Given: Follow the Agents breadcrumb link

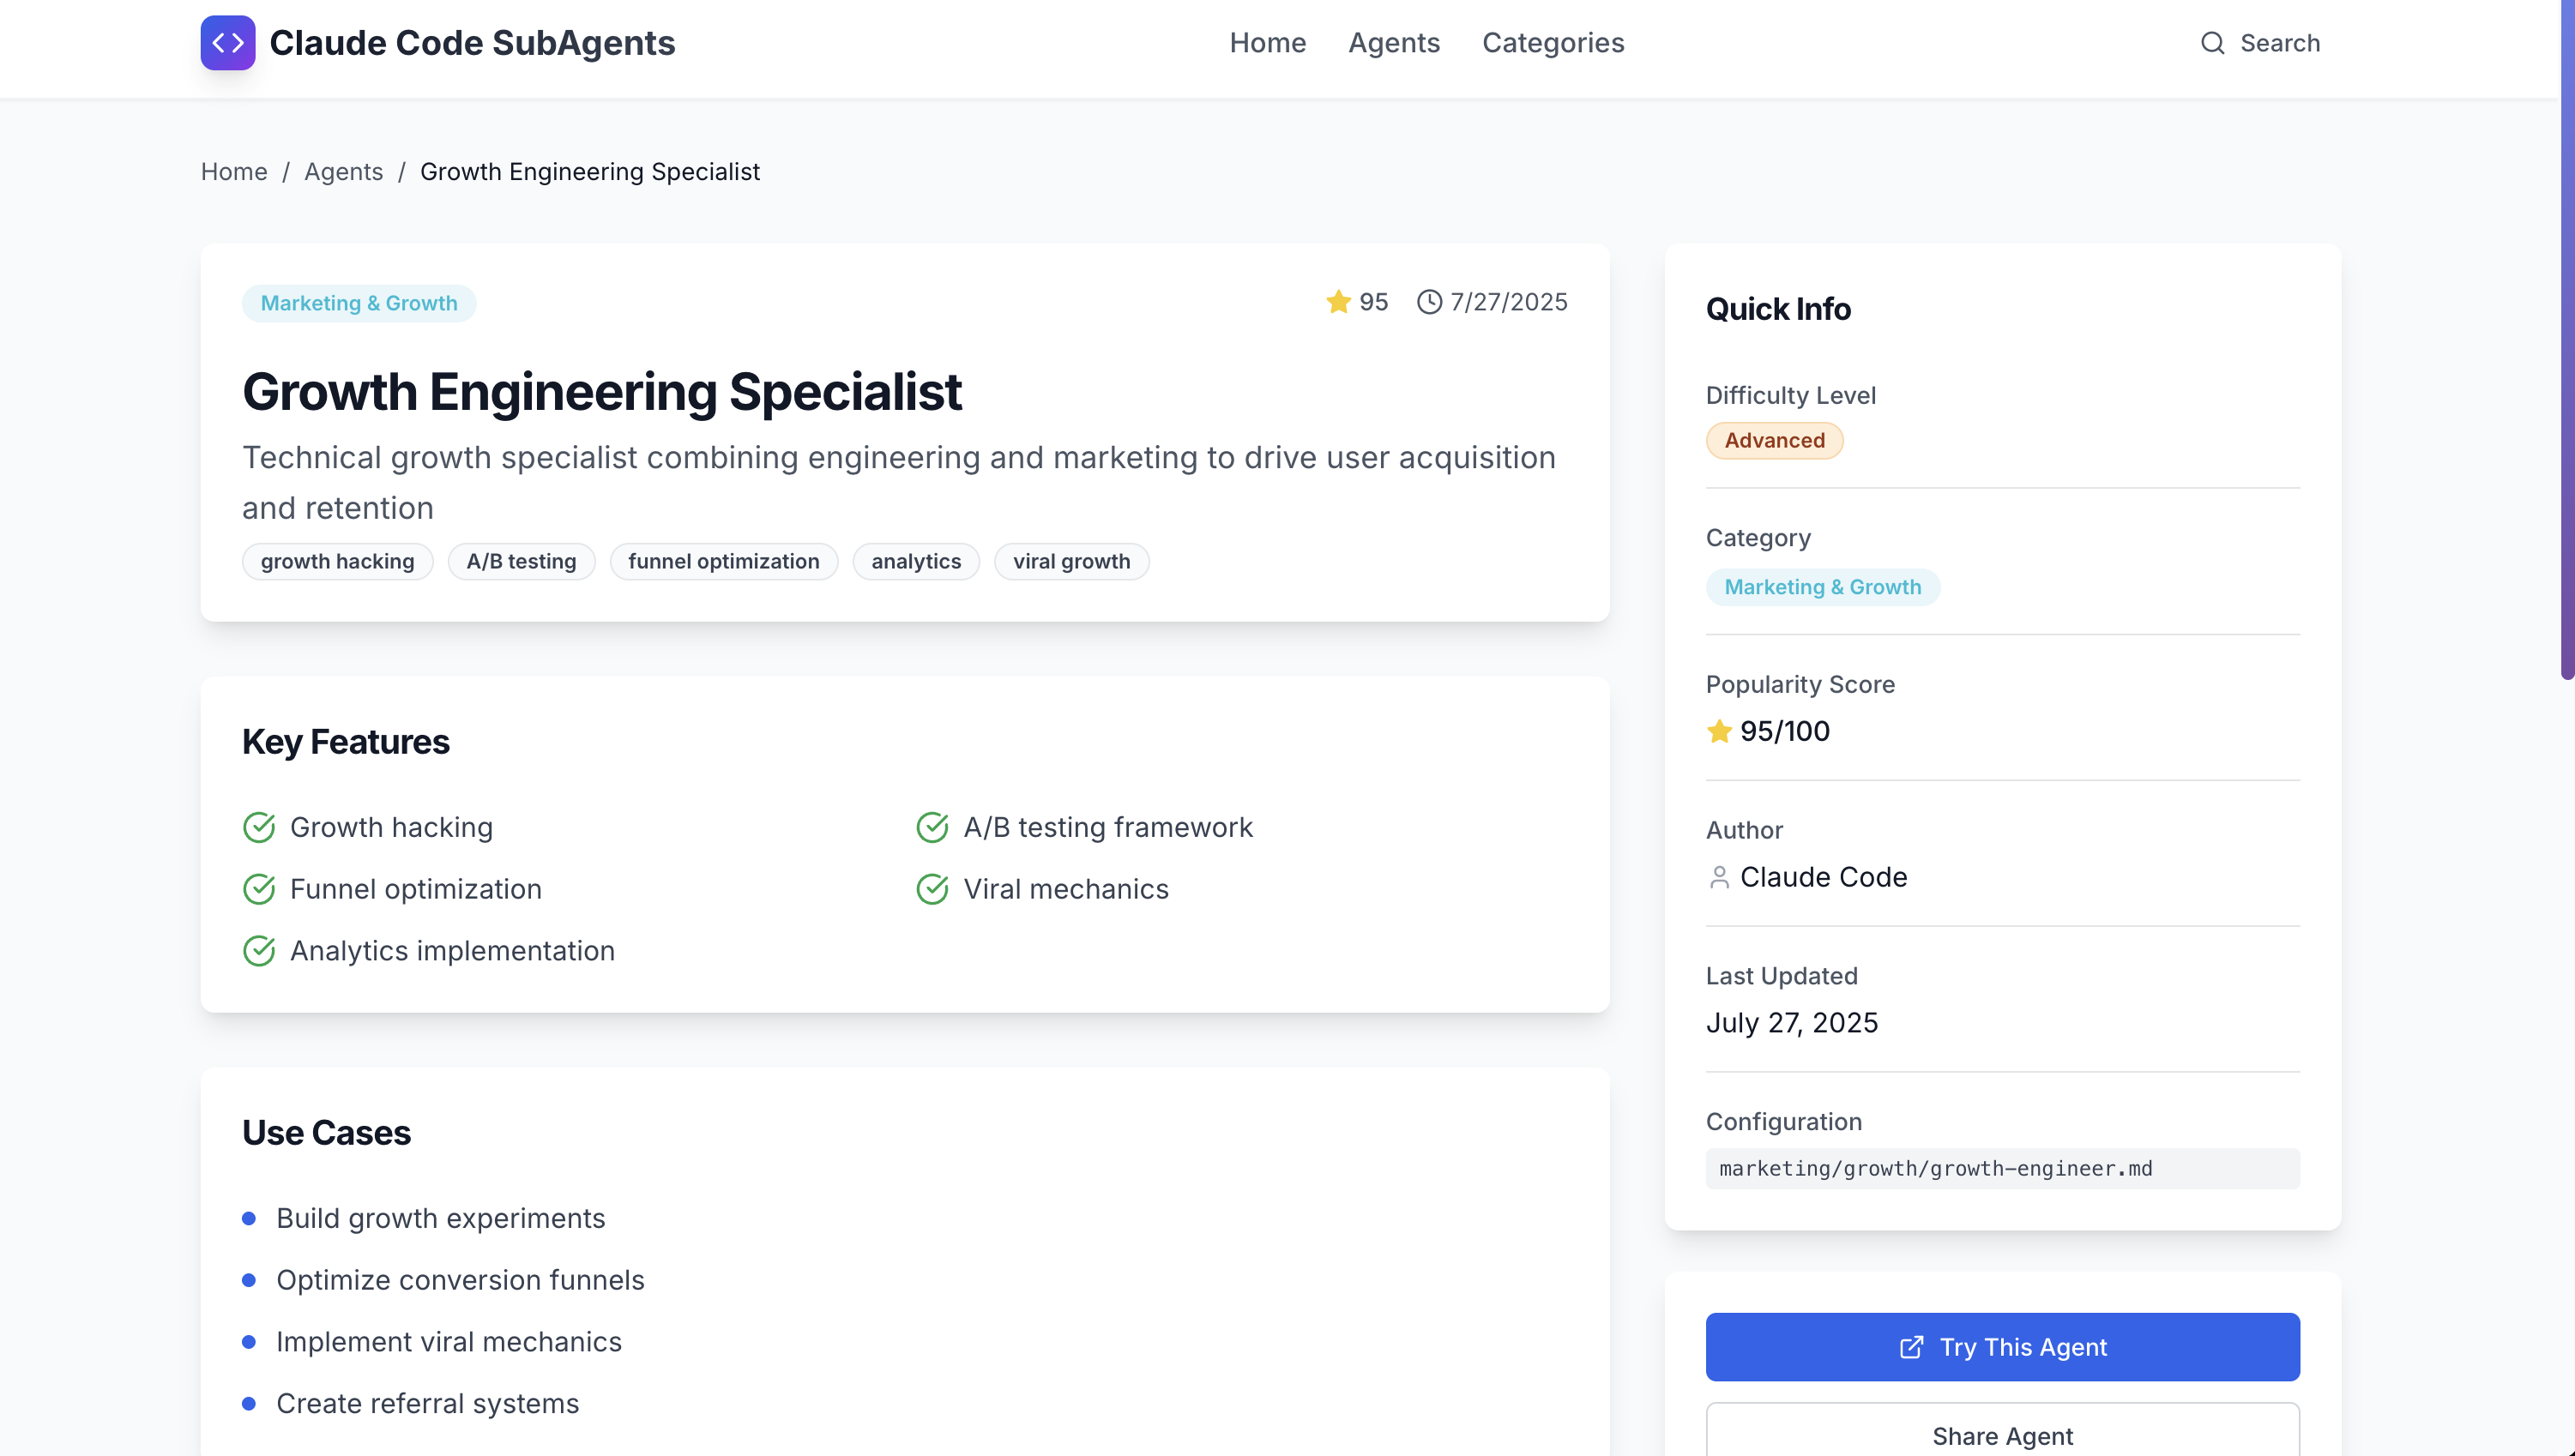Looking at the screenshot, I should click(x=343, y=171).
